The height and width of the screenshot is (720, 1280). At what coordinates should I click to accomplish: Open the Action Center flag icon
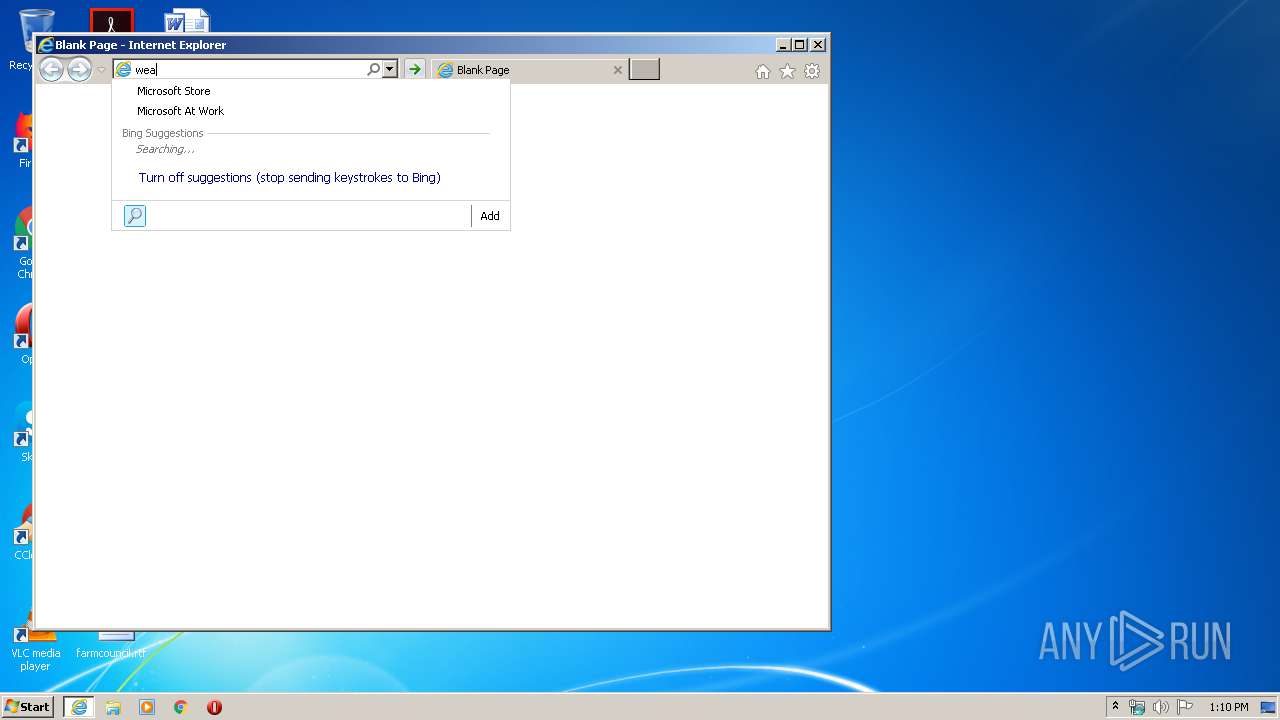(1185, 707)
